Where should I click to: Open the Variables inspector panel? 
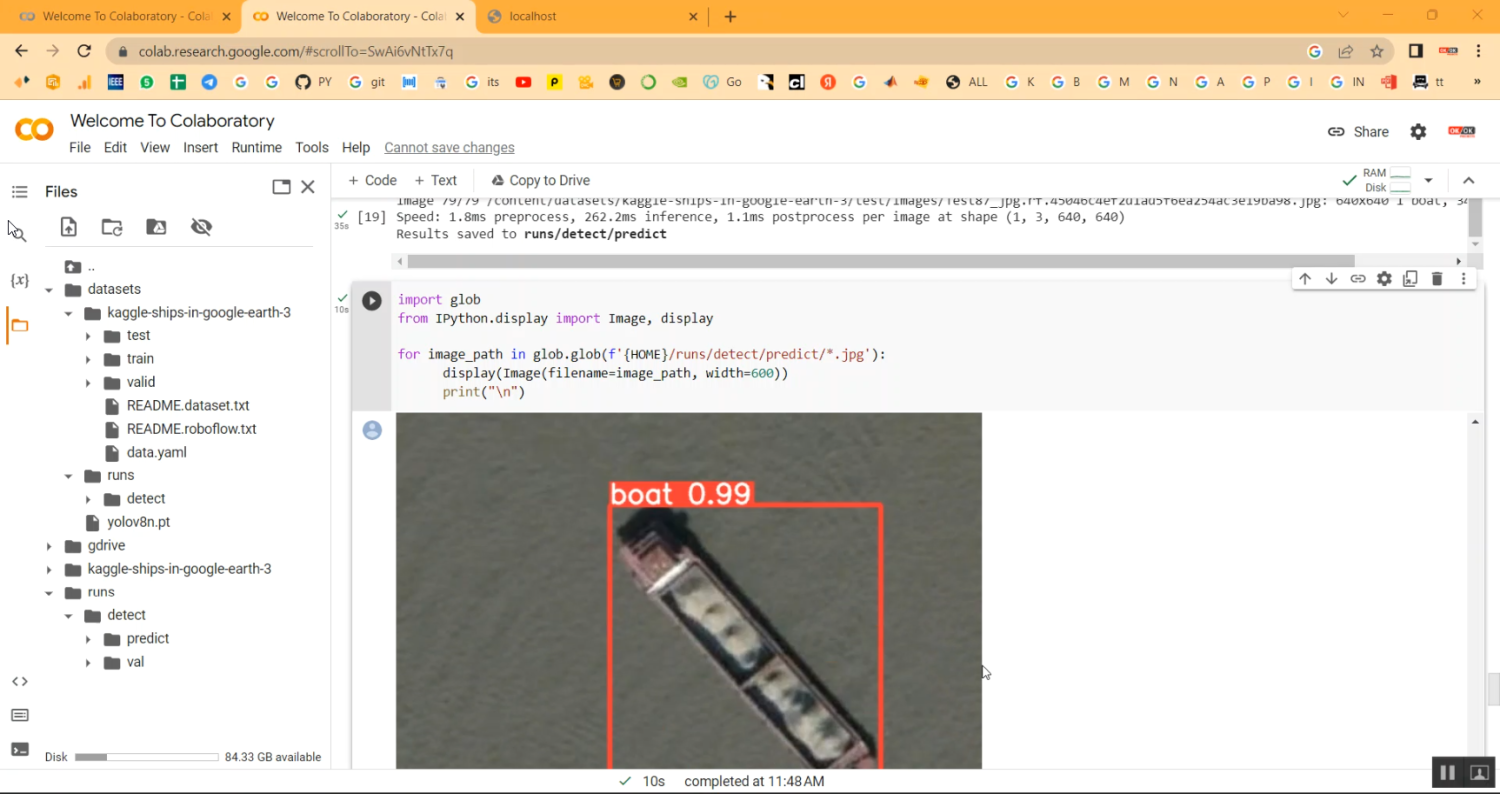19,281
